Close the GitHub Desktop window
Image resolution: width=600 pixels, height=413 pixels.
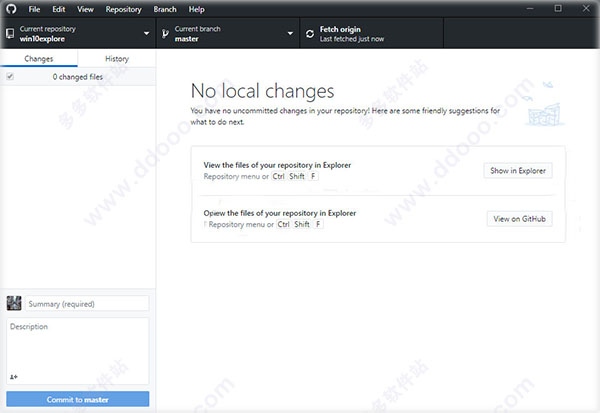coord(586,8)
